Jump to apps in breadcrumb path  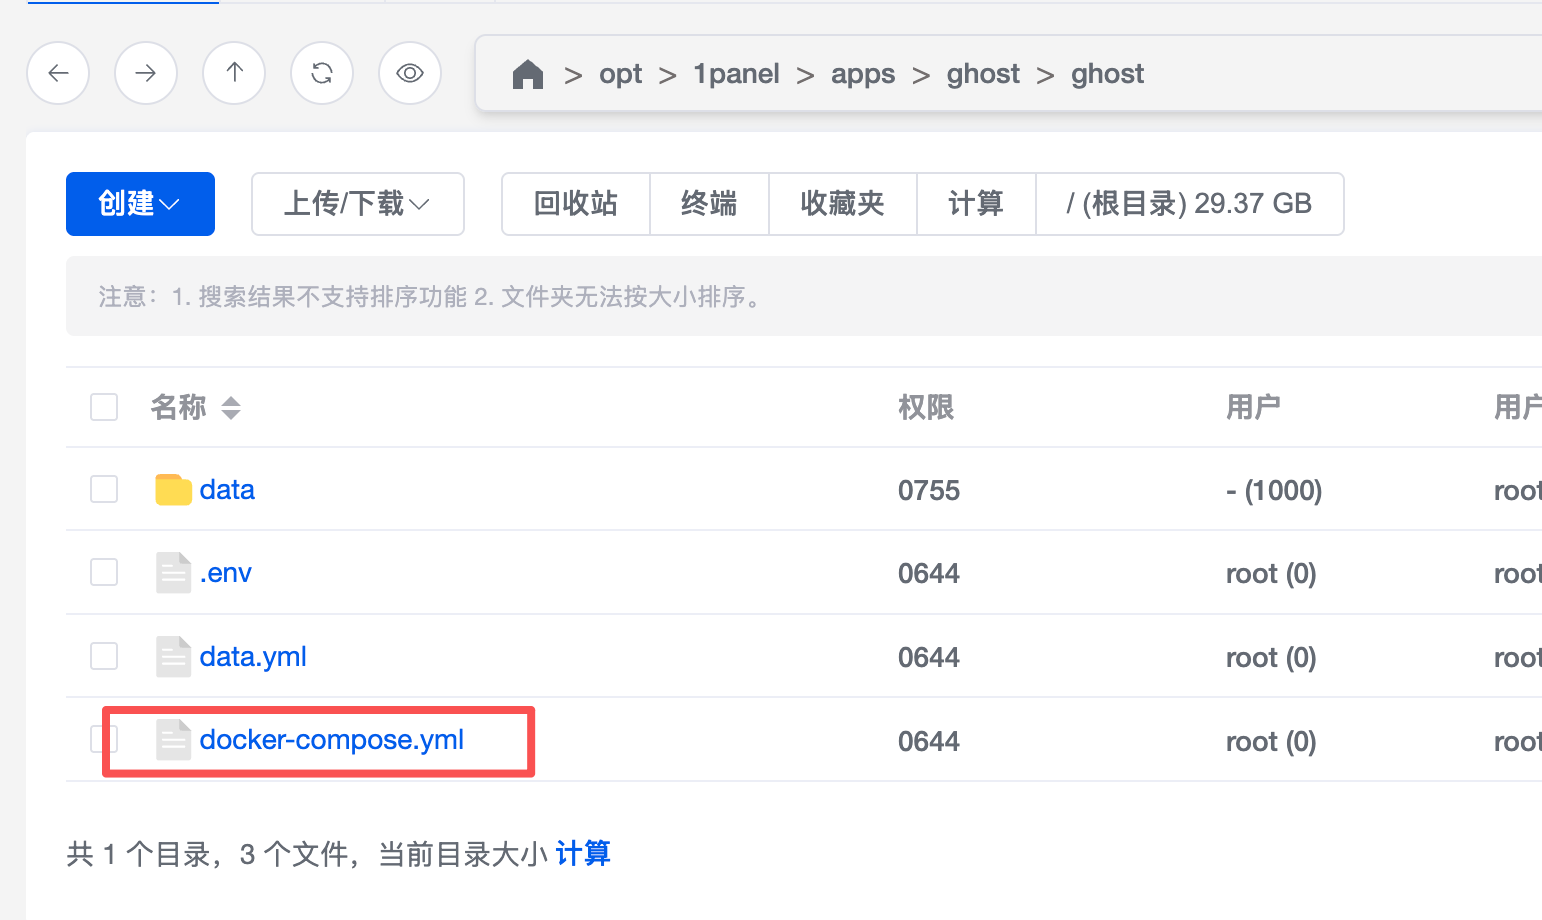pos(862,74)
